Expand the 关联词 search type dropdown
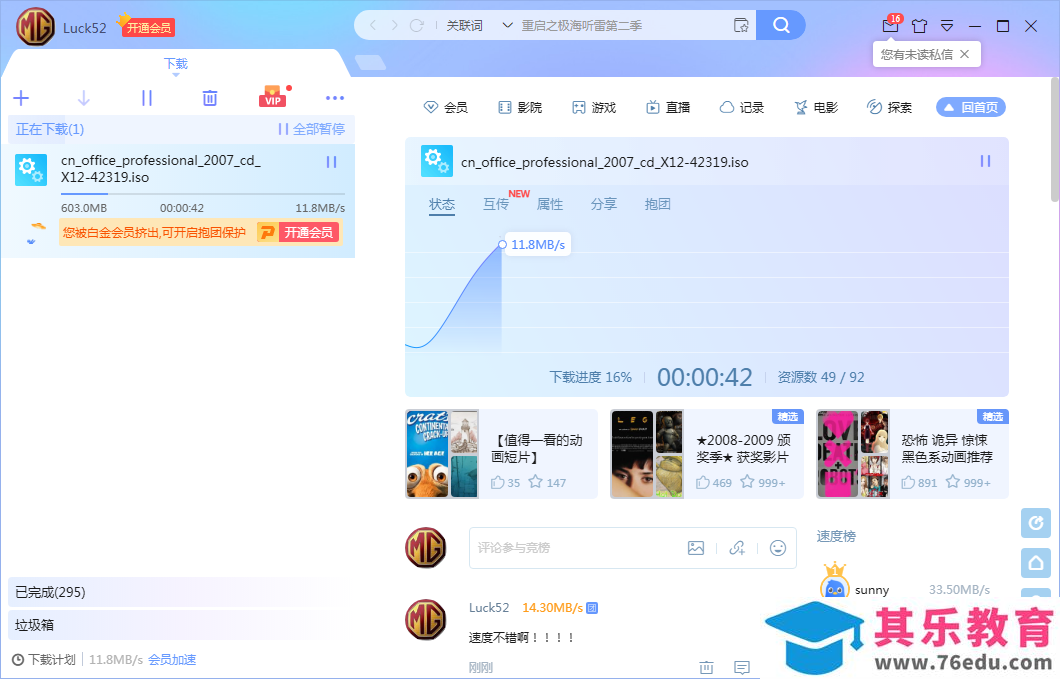 click(x=507, y=26)
